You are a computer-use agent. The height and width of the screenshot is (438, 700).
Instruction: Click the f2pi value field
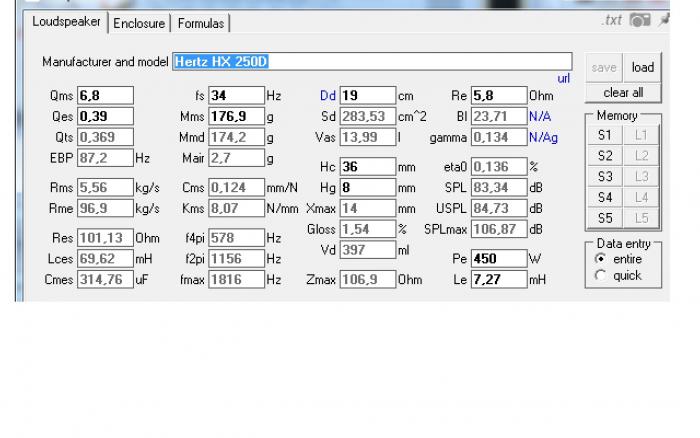coord(237,259)
